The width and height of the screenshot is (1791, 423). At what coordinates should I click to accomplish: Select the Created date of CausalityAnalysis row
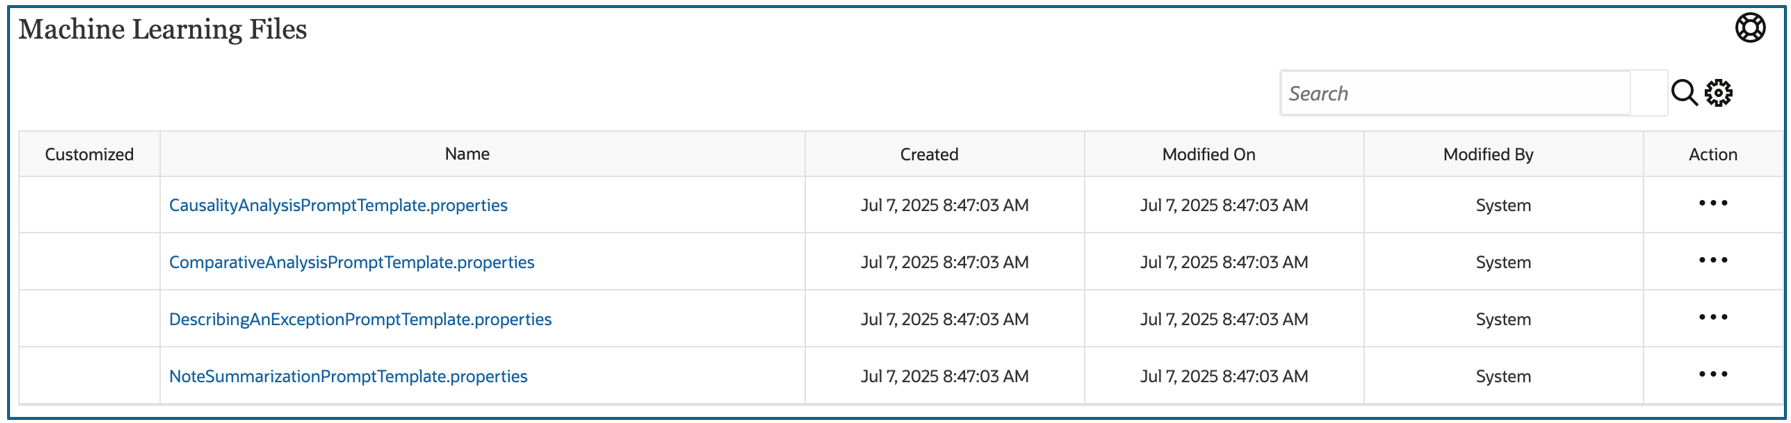tap(944, 205)
